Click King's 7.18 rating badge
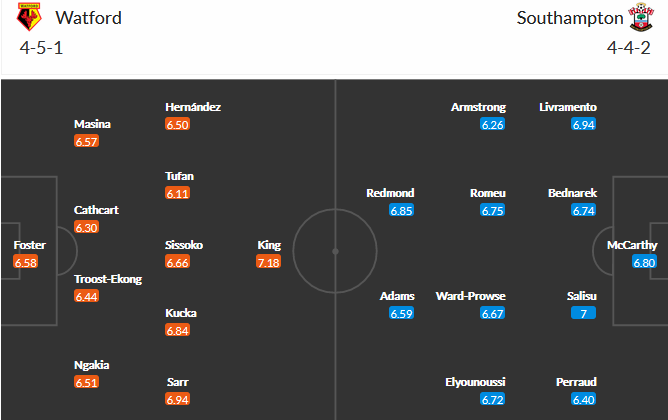Screen dimensions: 668x420 269,262
